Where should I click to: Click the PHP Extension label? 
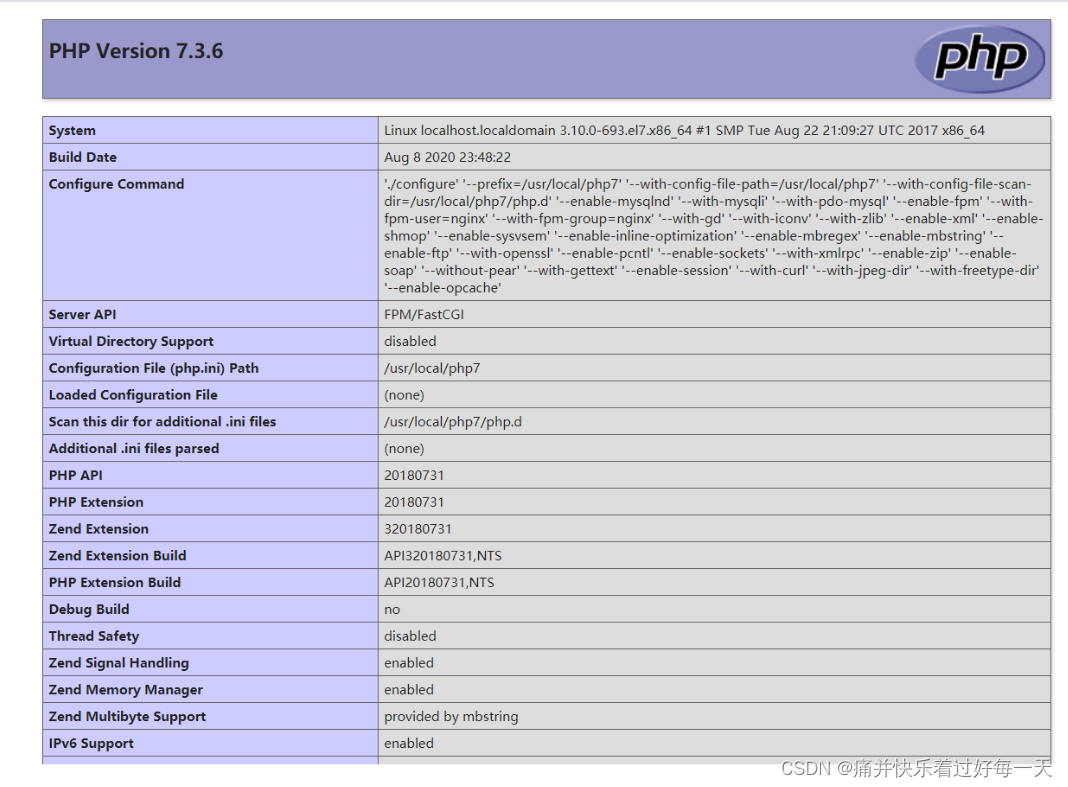96,502
